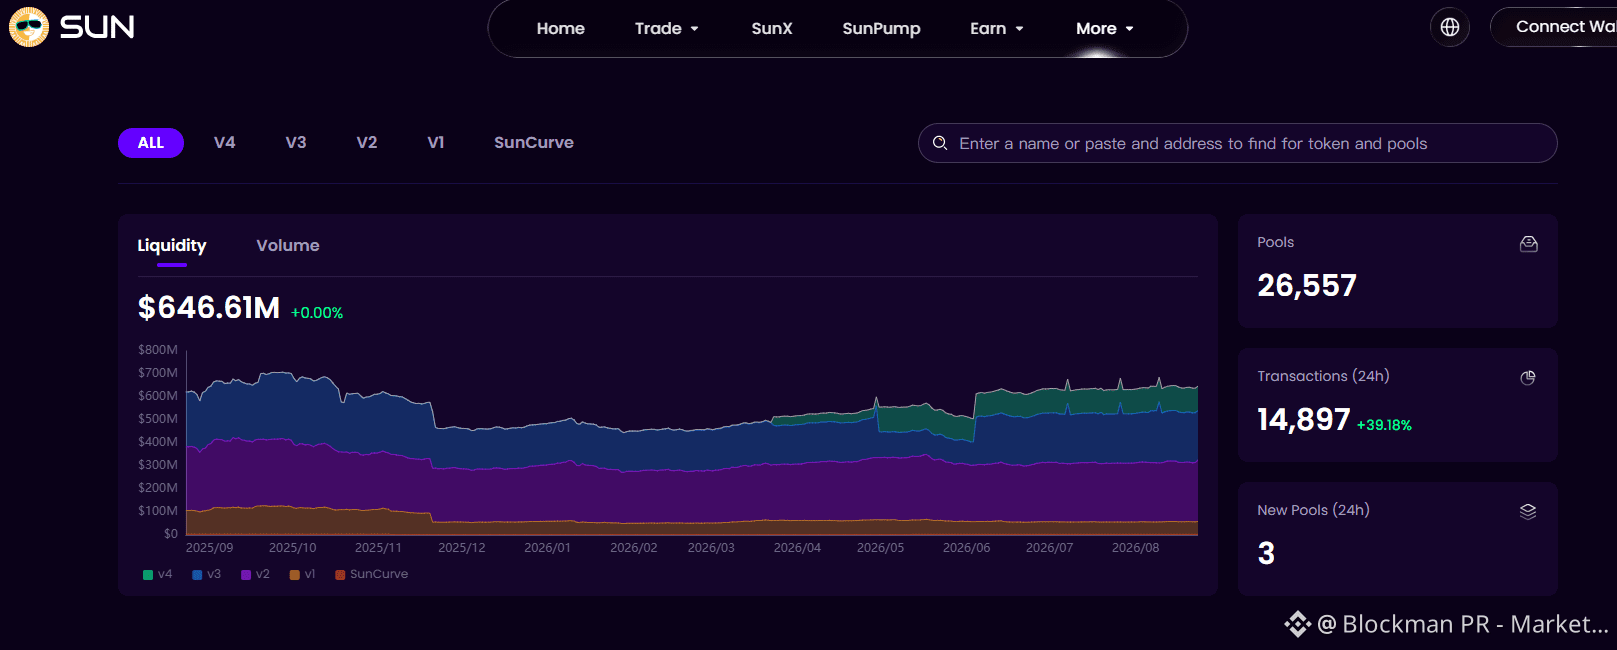This screenshot has height=650, width=1617.
Task: Expand the Trade dropdown menu
Action: tap(666, 28)
